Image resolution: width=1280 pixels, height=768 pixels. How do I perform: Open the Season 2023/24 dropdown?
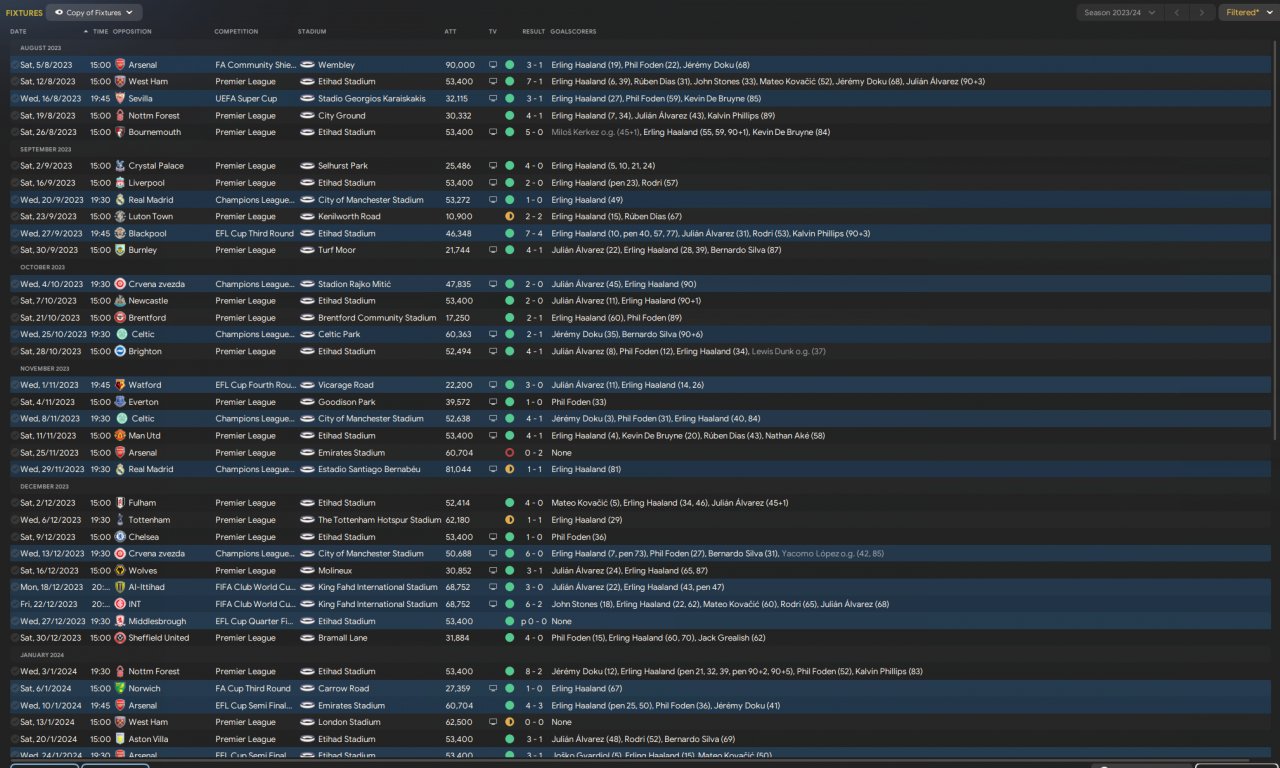1119,13
